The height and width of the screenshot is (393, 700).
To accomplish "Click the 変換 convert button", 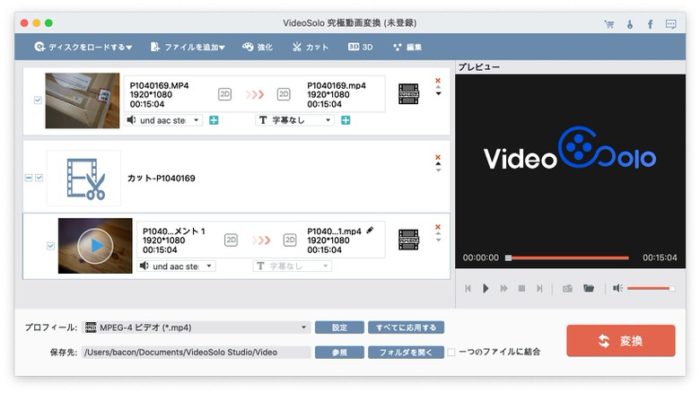I will click(621, 341).
